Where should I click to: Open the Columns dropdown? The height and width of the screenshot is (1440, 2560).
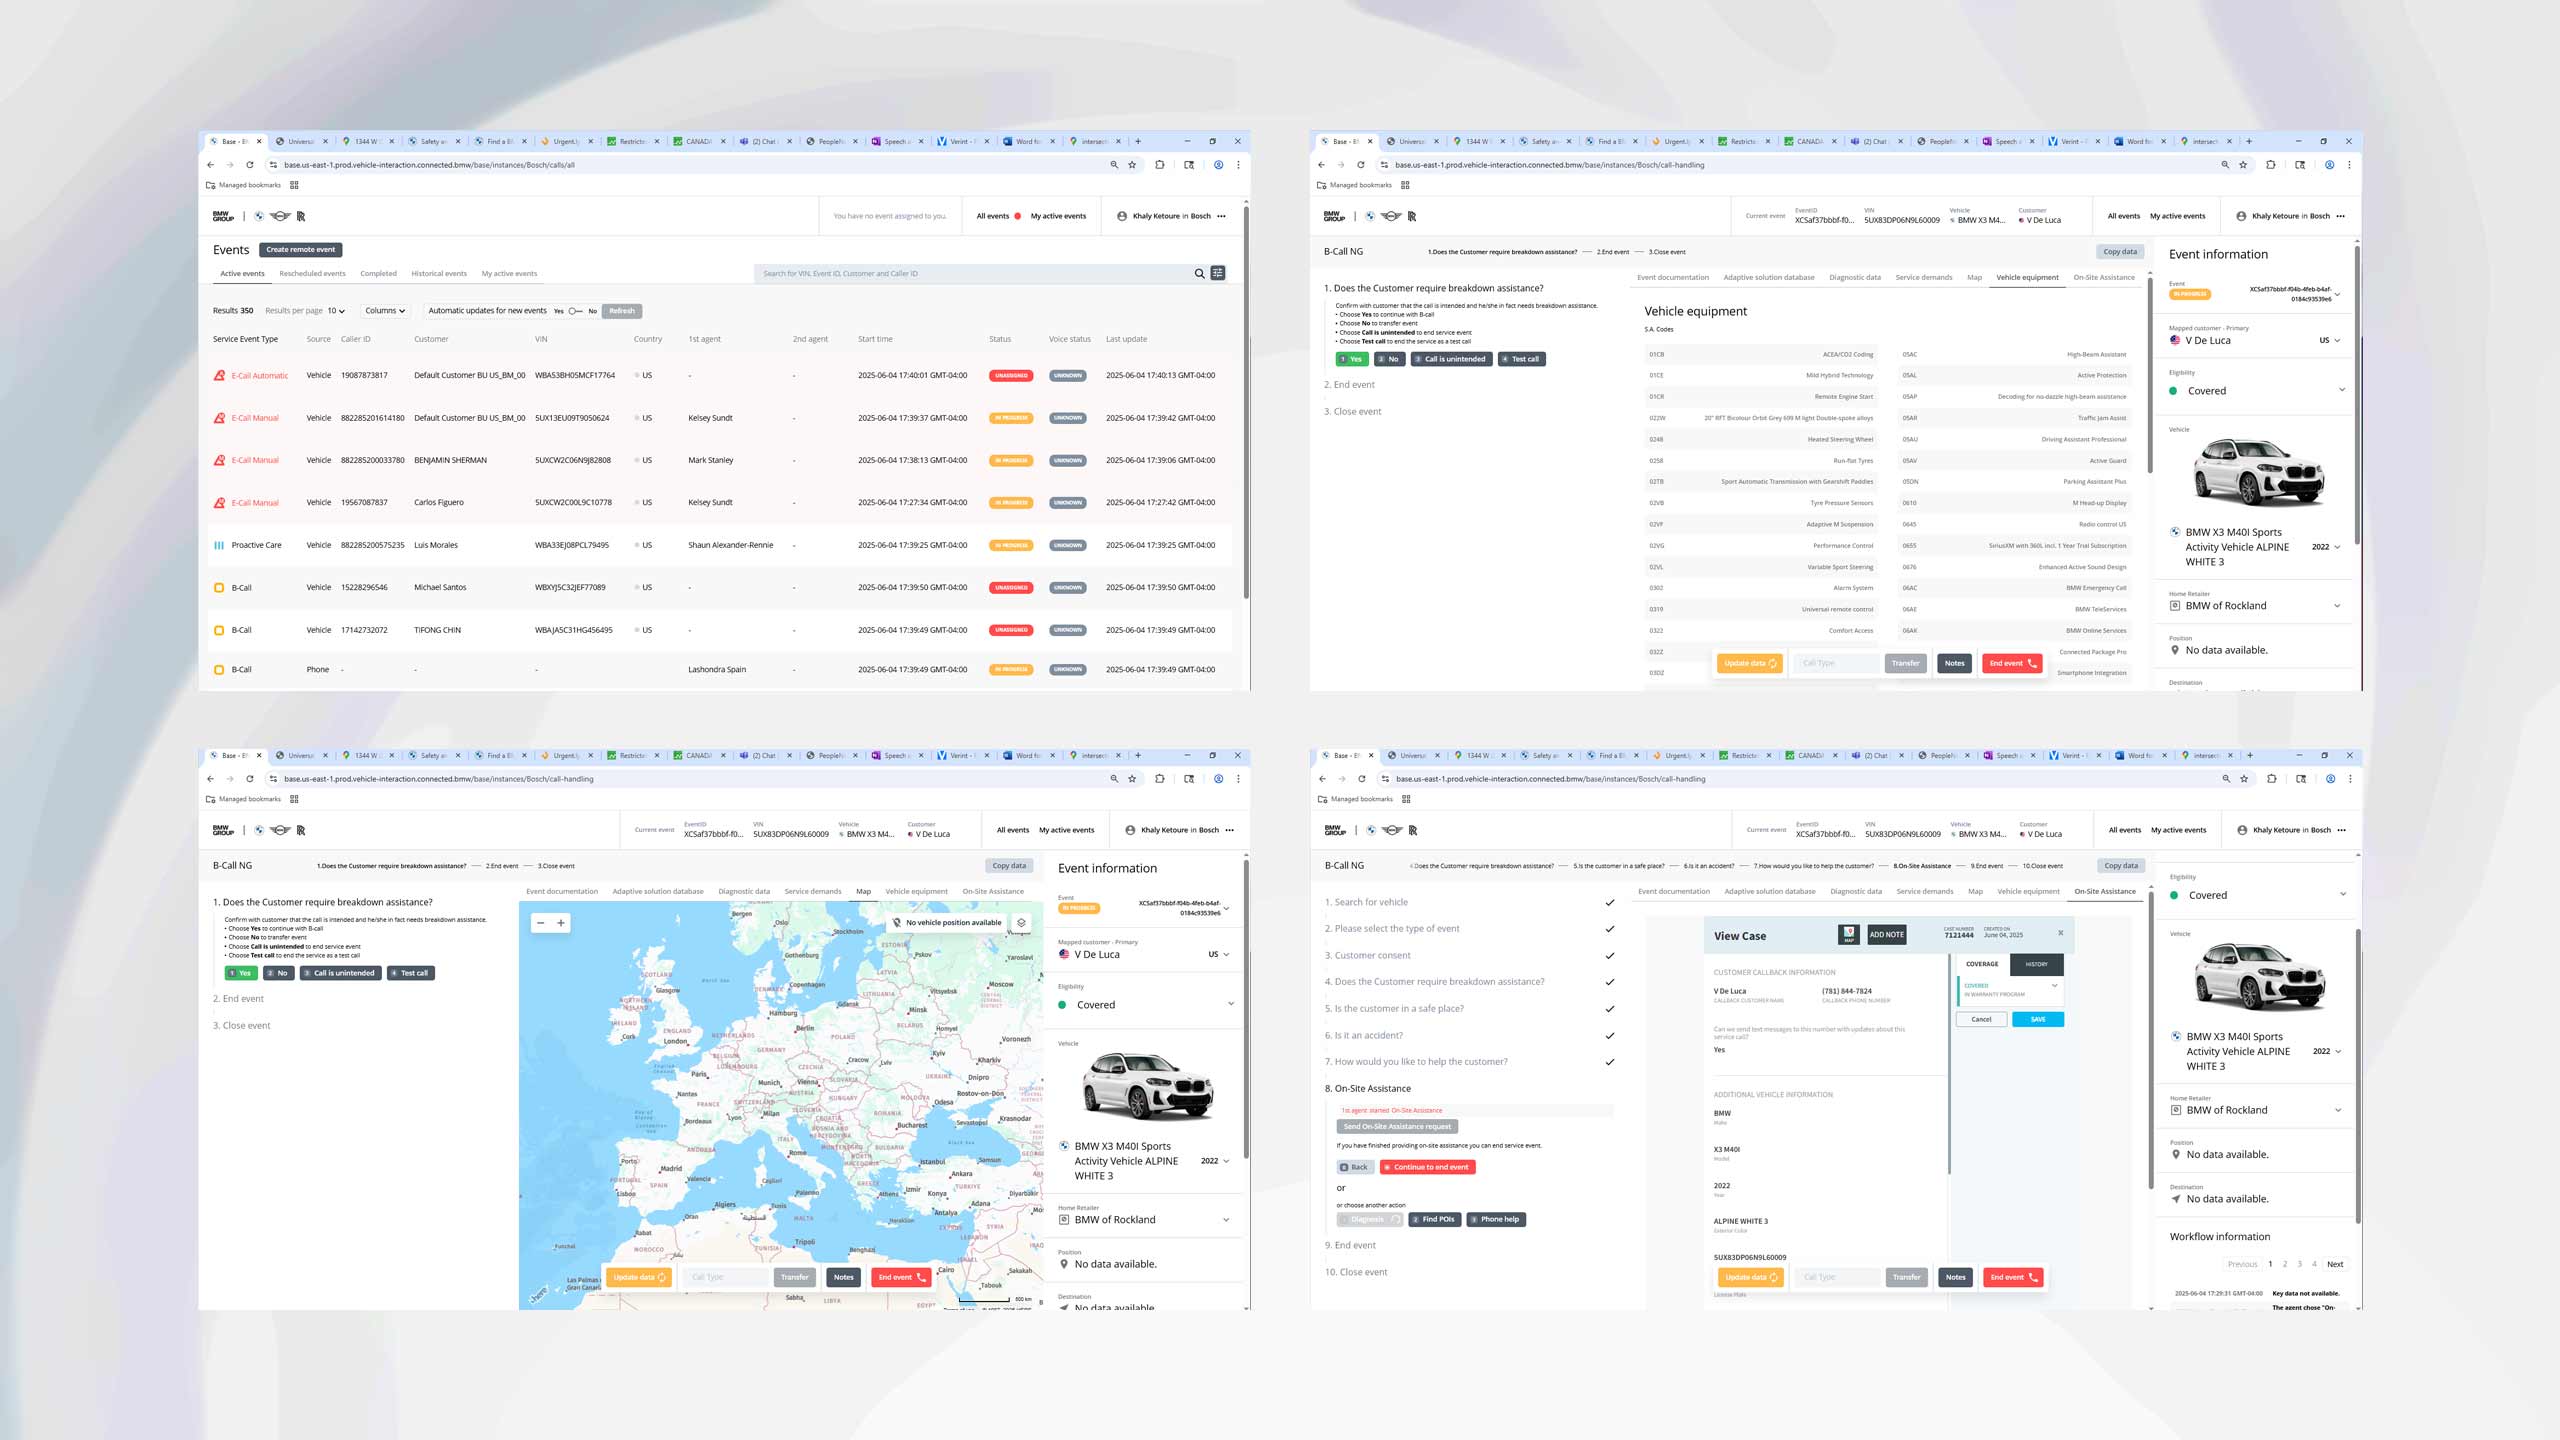tap(385, 311)
